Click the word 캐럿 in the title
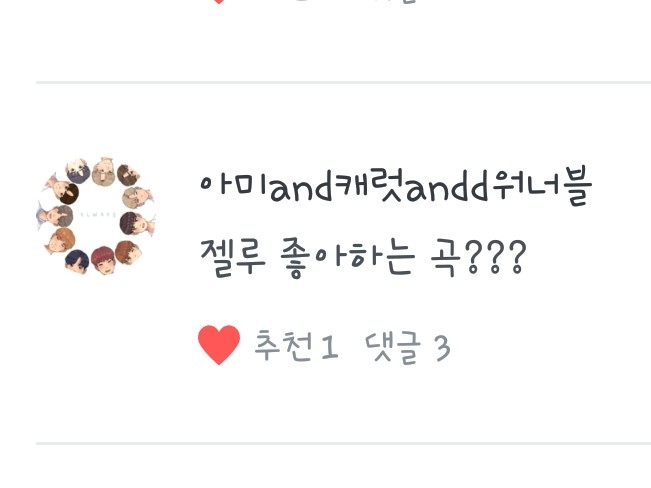This screenshot has width=651, height=488. click(367, 185)
